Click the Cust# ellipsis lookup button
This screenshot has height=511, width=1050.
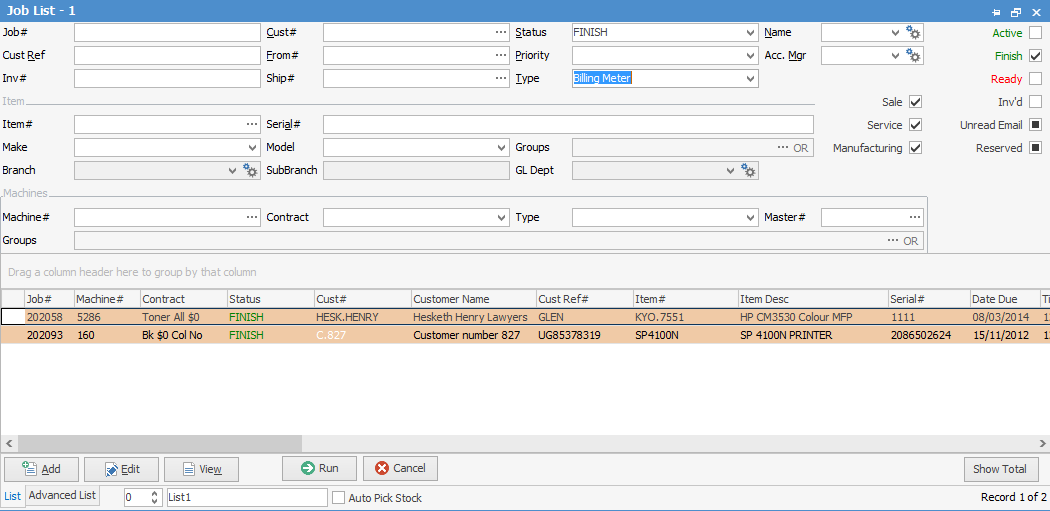pyautogui.click(x=500, y=33)
